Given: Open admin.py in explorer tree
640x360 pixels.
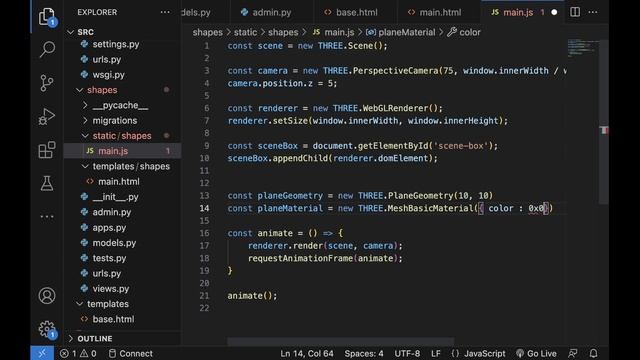Looking at the screenshot, I should (x=122, y=212).
